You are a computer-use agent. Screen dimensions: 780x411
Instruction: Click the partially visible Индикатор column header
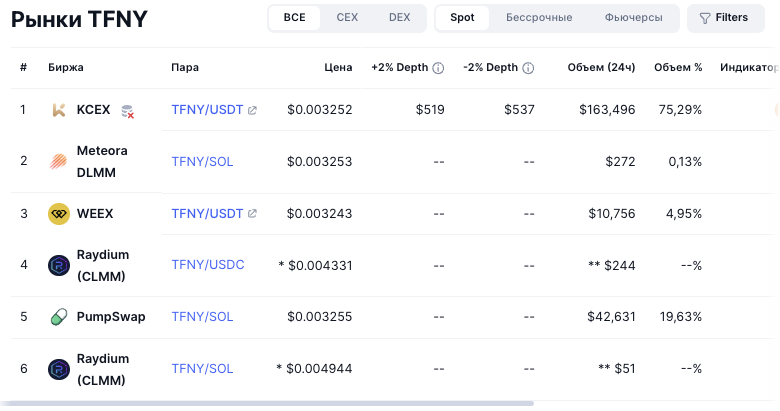(x=750, y=67)
